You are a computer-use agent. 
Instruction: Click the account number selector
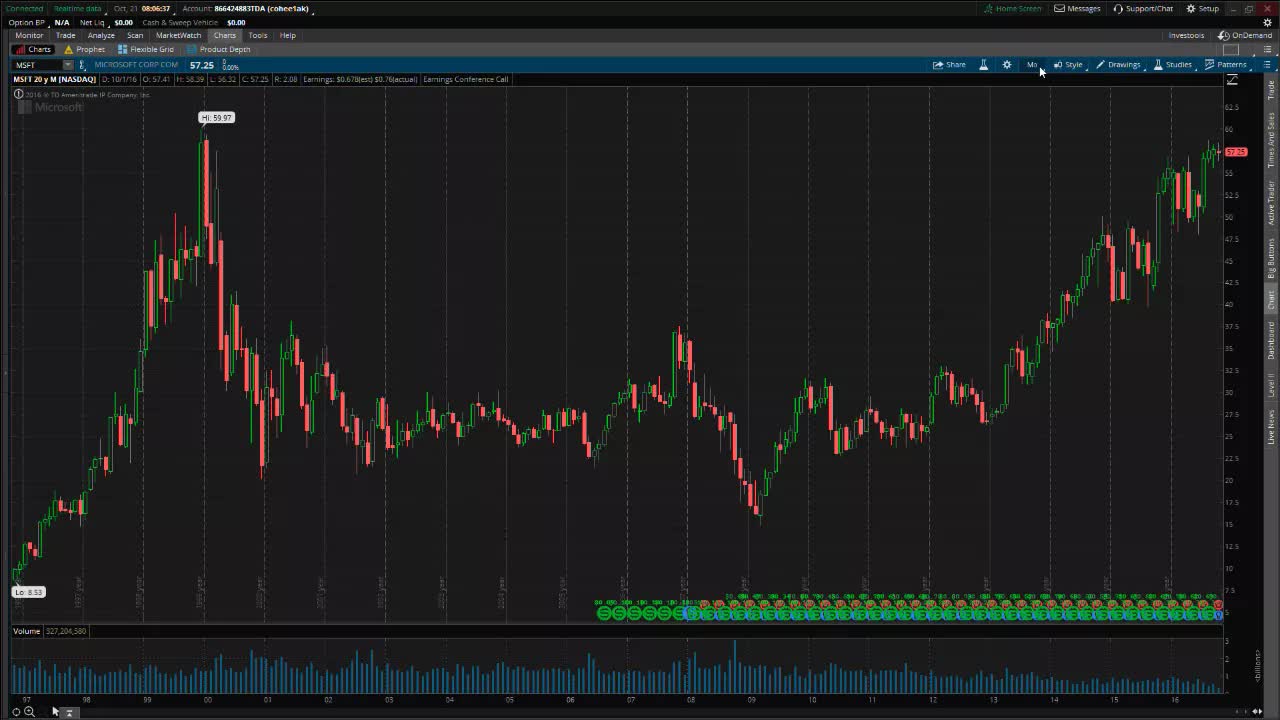261,8
